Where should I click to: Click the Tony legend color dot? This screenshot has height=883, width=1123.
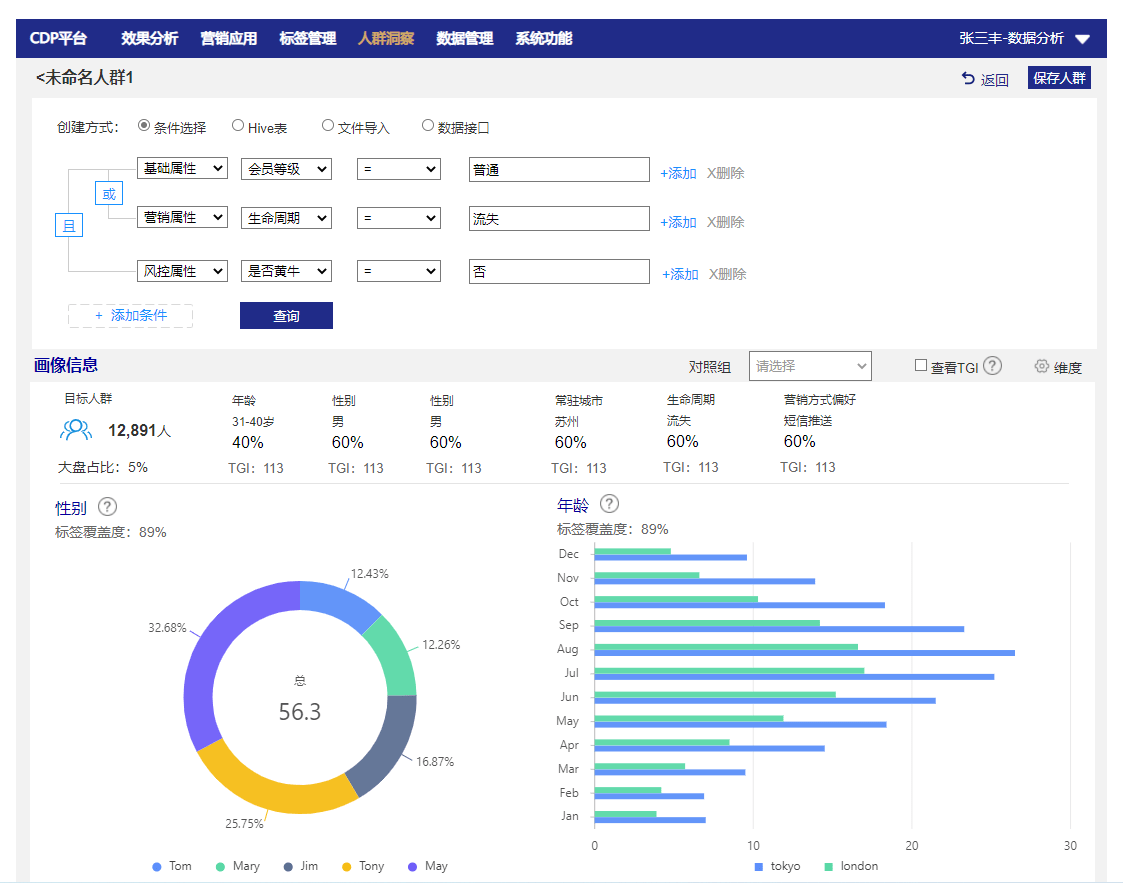(346, 866)
